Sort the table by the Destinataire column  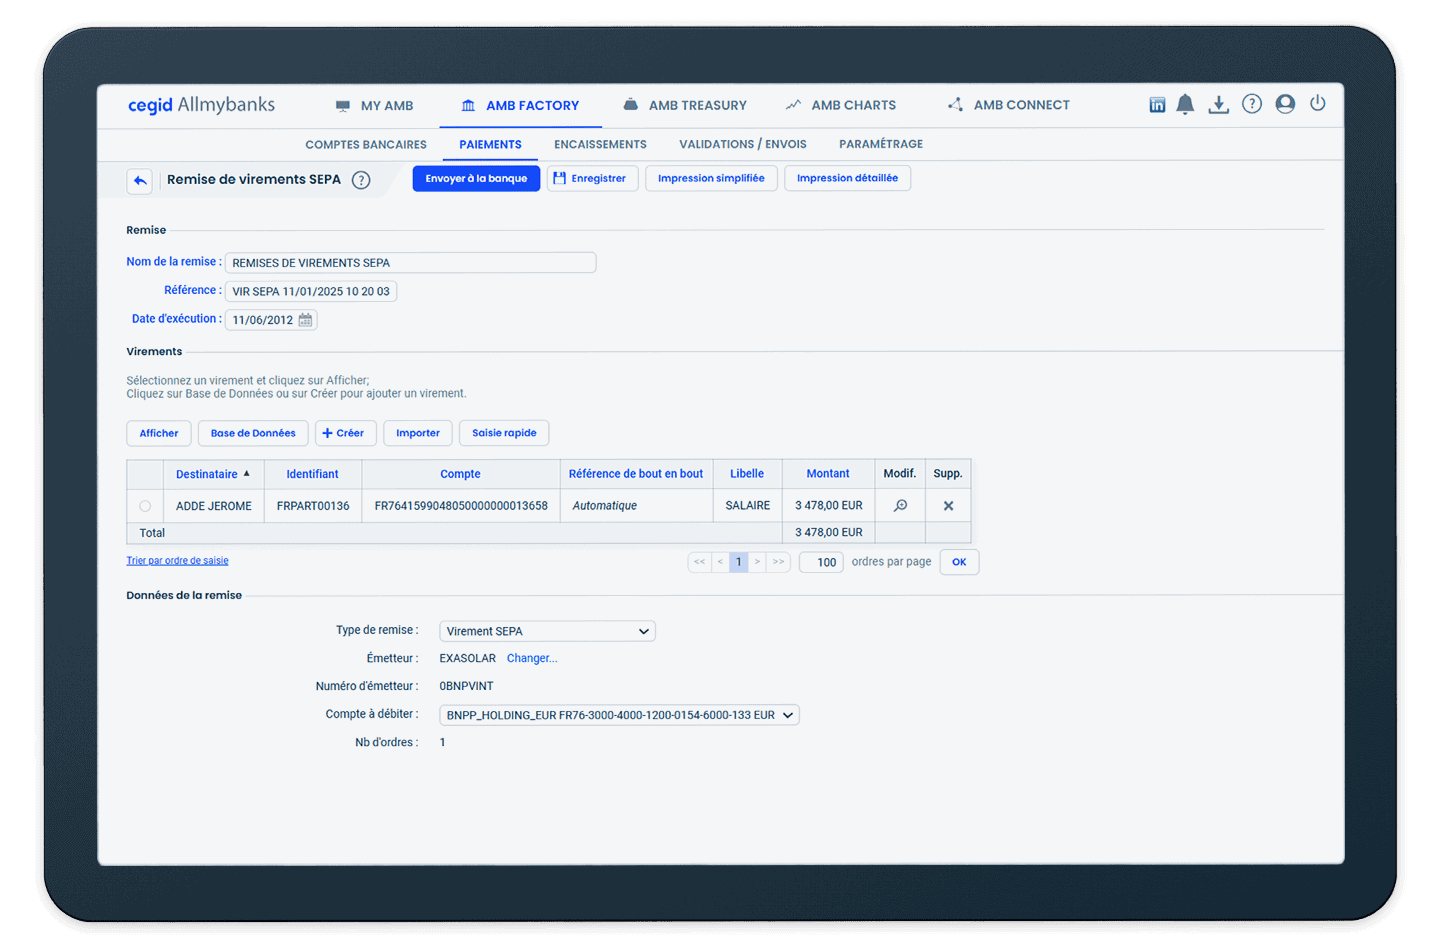(x=208, y=473)
